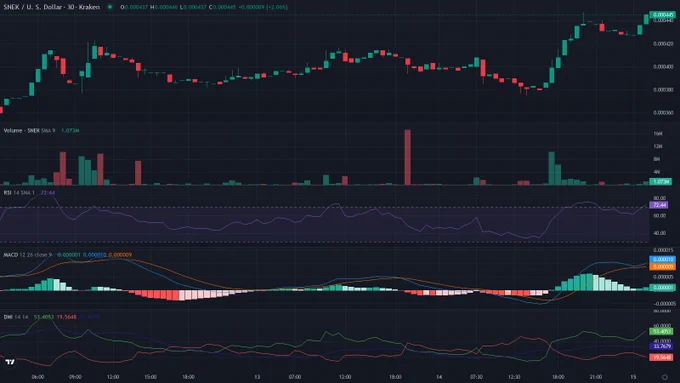Click the tallest red volume bar
Image resolution: width=680 pixels, height=383 pixels.
407,157
